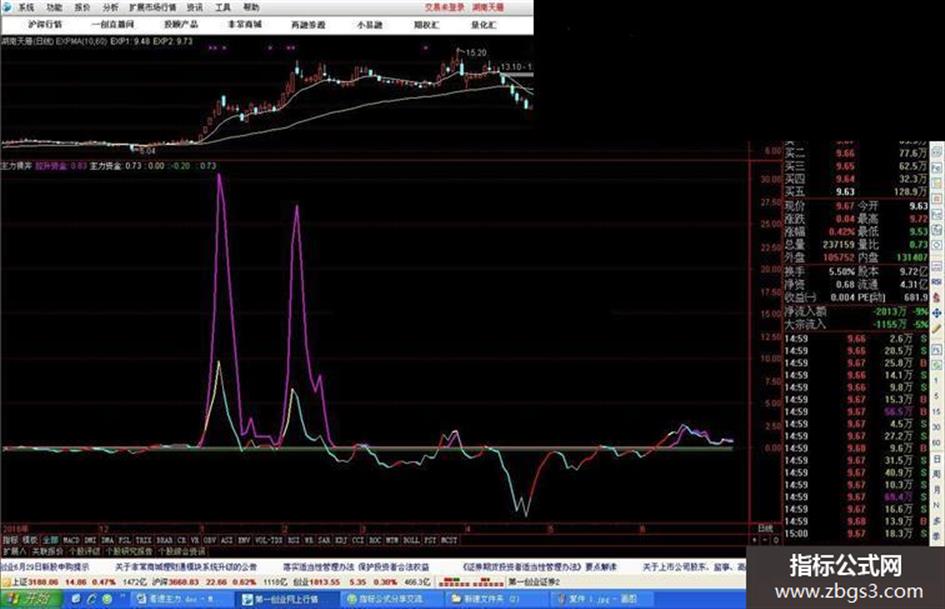
Task: Open the 个股综合资讯 tab
Action: (x=181, y=551)
